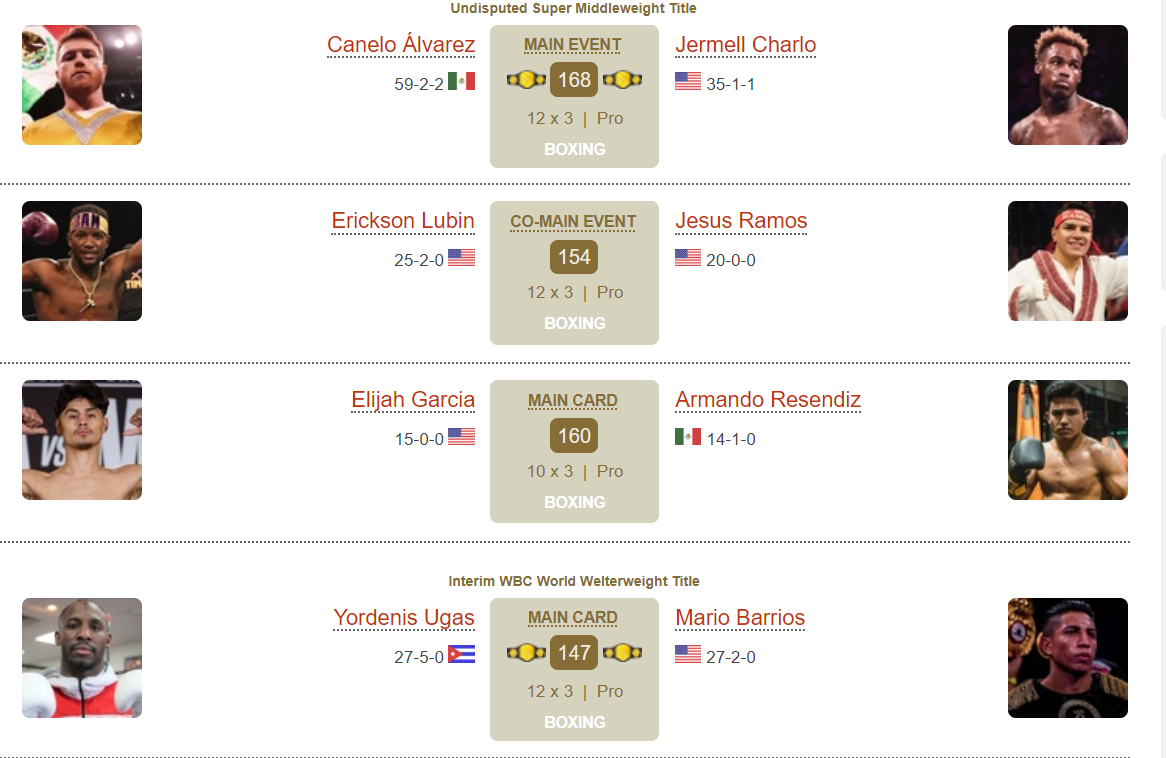The width and height of the screenshot is (1166, 758).
Task: Select the 160 weight class badge
Action: coord(574,436)
